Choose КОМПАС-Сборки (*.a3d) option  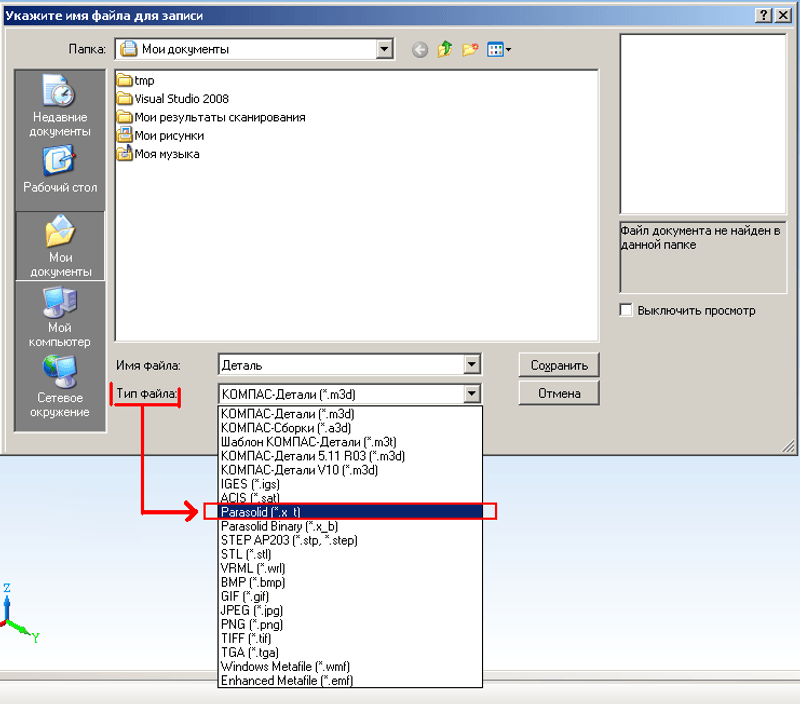tap(350, 428)
